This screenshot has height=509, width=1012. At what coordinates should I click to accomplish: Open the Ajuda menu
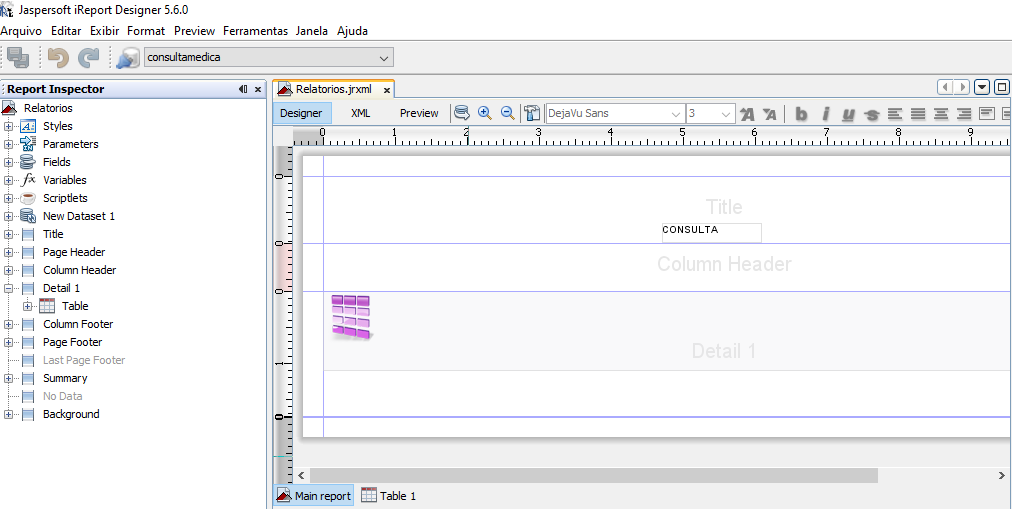click(352, 31)
